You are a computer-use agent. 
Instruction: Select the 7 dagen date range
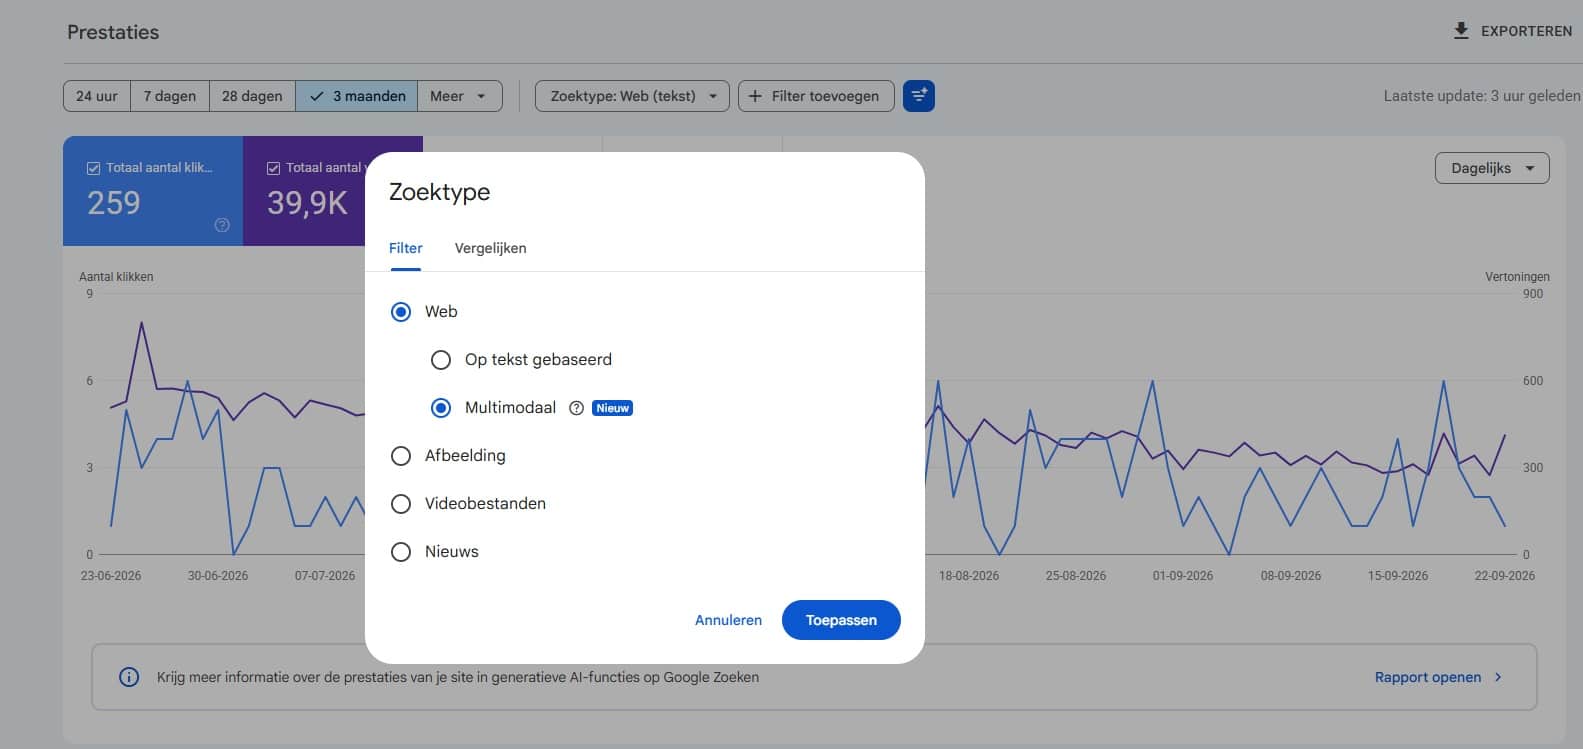(170, 96)
